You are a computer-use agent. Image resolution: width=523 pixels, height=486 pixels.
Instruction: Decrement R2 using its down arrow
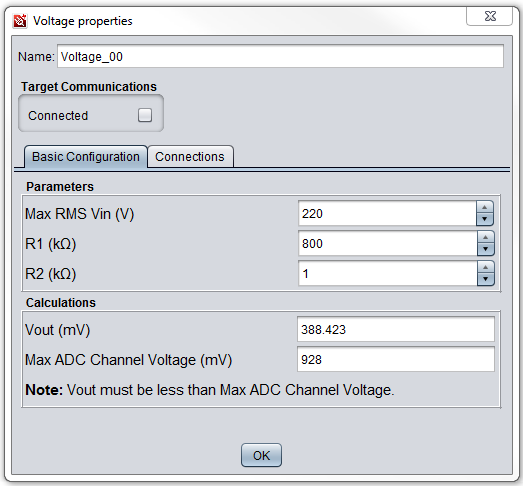click(x=485, y=279)
